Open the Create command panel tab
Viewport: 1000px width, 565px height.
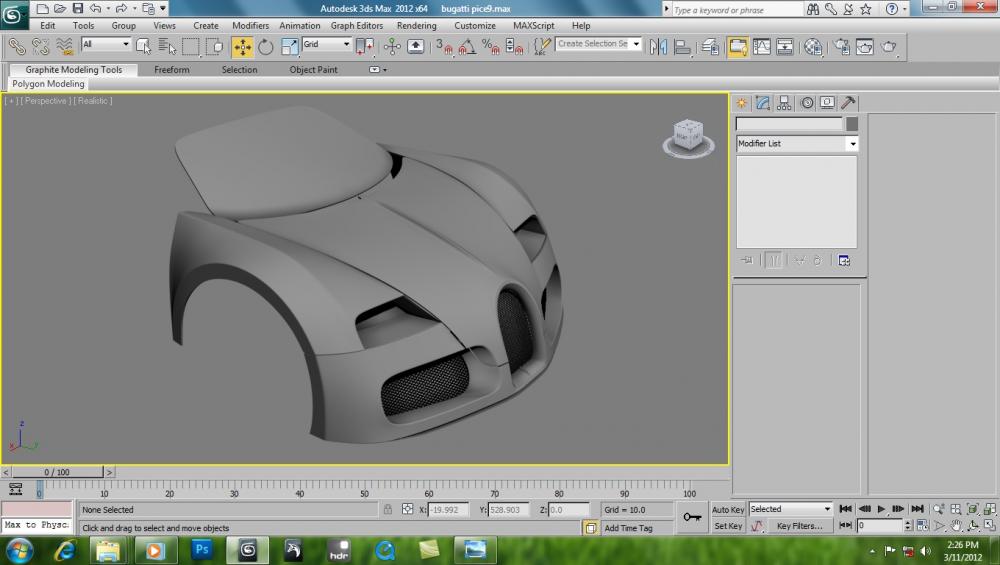click(x=742, y=103)
